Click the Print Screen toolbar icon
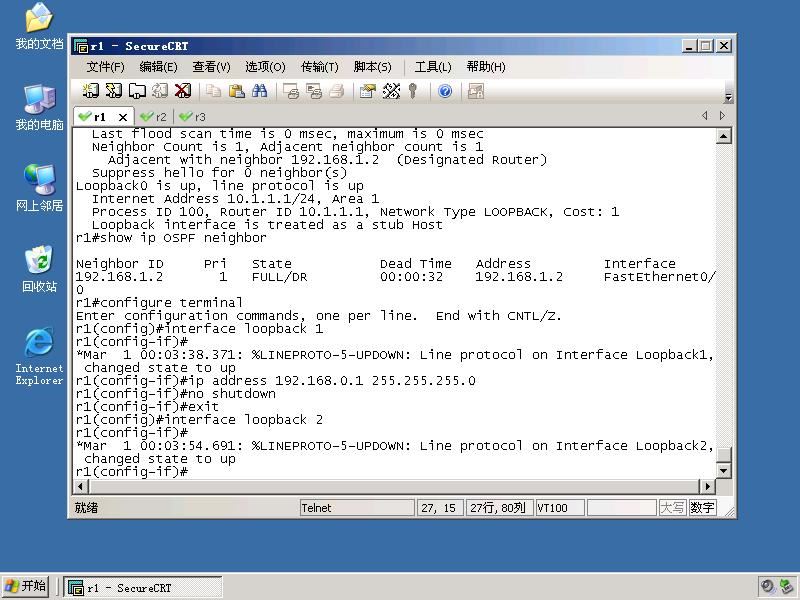 point(291,91)
